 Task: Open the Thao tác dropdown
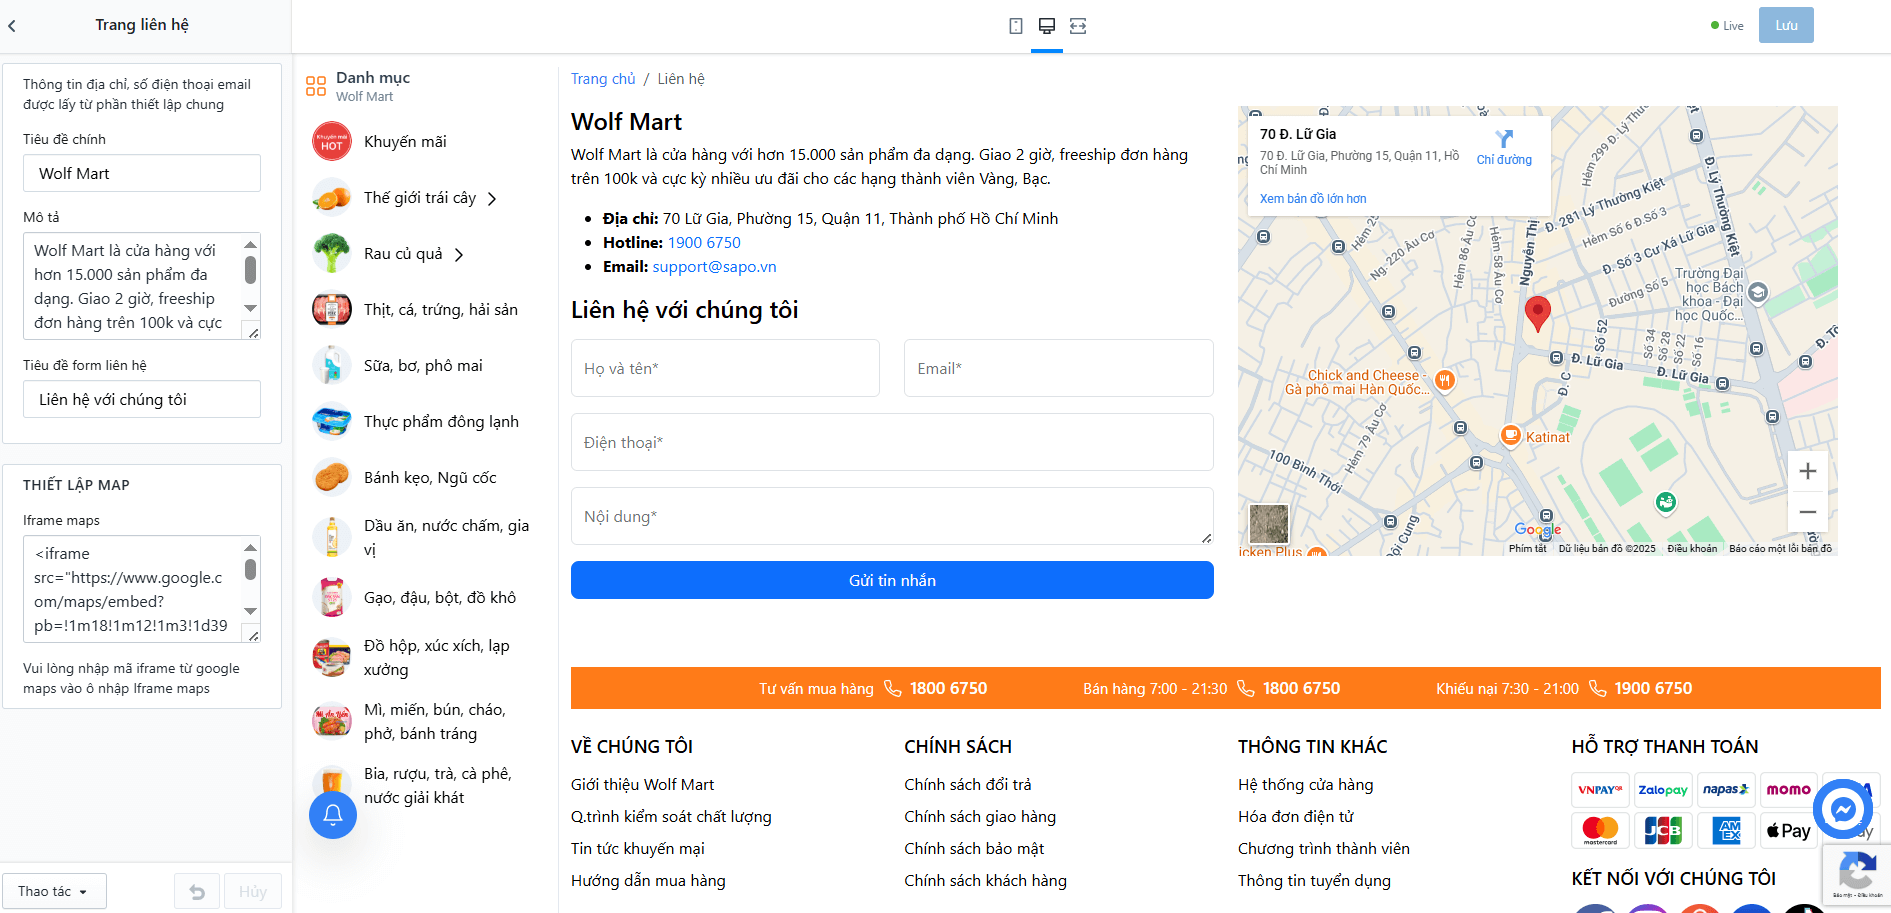(54, 892)
